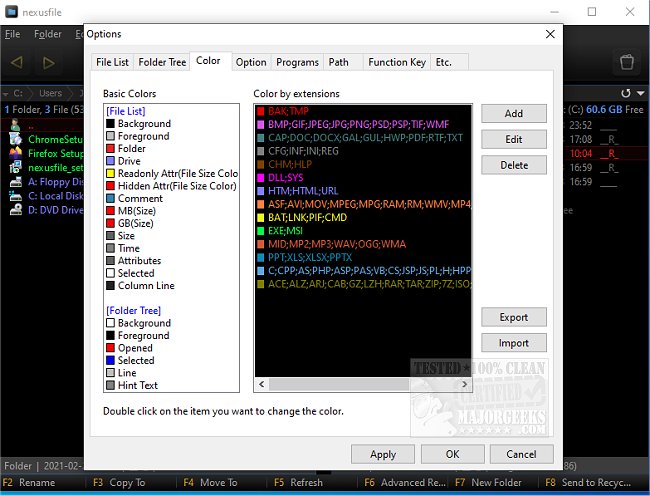Click the F5 Refresh function key
The height and width of the screenshot is (496, 650).
point(298,483)
